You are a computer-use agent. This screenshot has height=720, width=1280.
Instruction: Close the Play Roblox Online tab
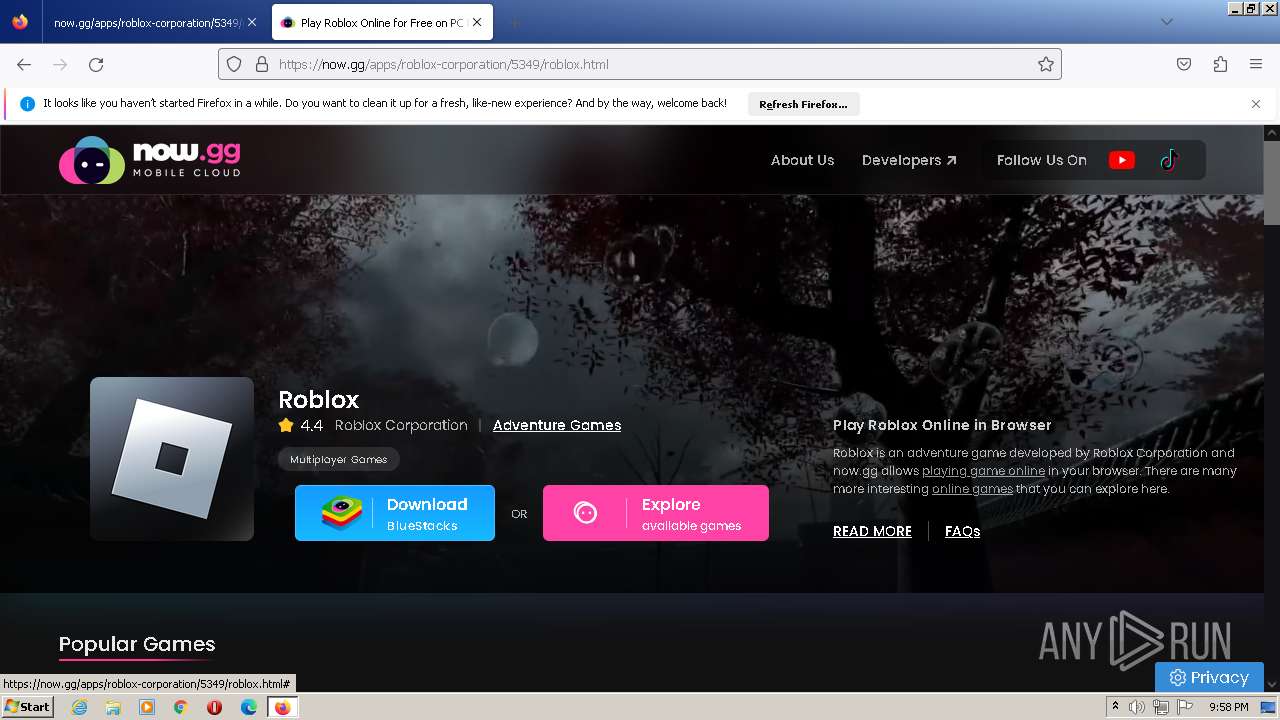coord(477,22)
